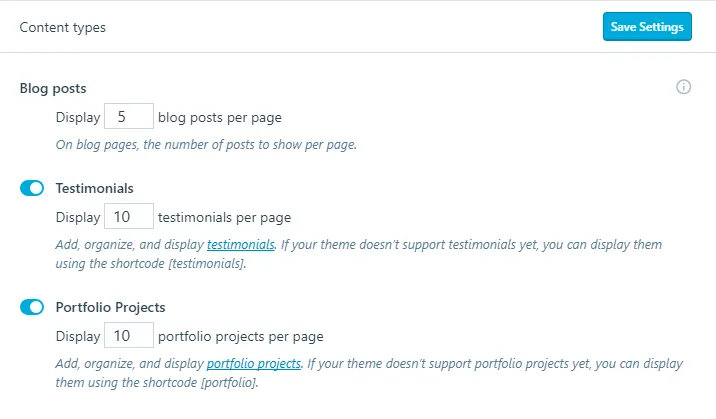Click the Portfolio Projects label text
This screenshot has height=419, width=716.
pyautogui.click(x=111, y=307)
